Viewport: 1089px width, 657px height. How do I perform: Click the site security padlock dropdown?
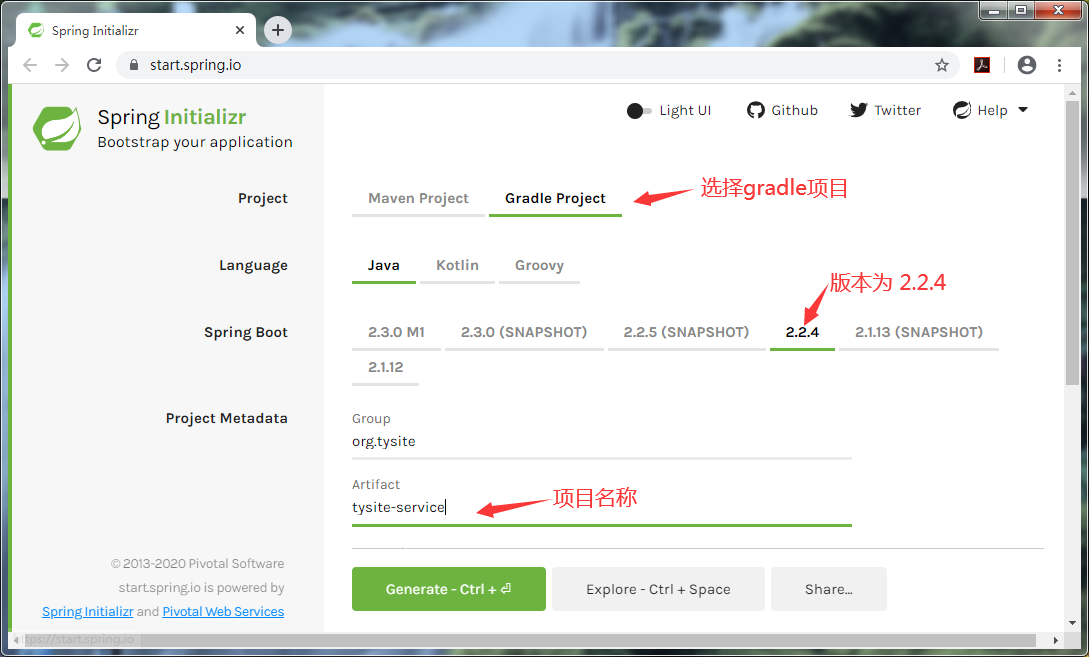click(133, 64)
